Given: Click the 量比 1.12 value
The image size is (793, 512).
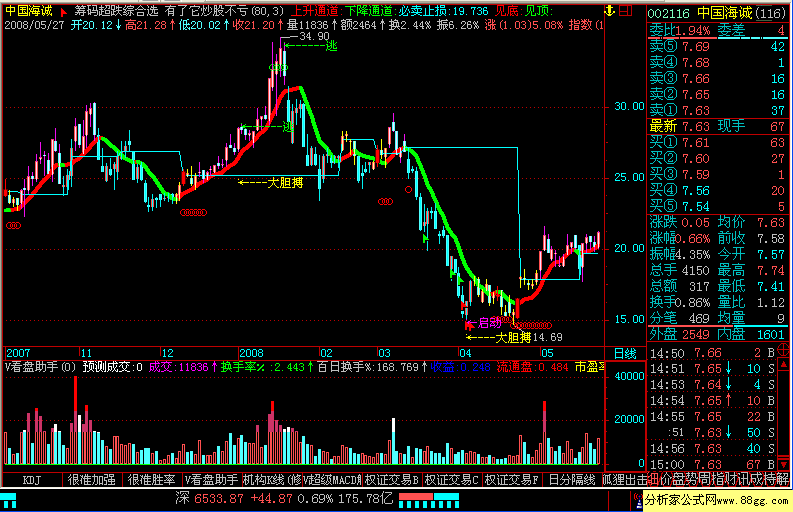Looking at the screenshot, I should click(771, 303).
